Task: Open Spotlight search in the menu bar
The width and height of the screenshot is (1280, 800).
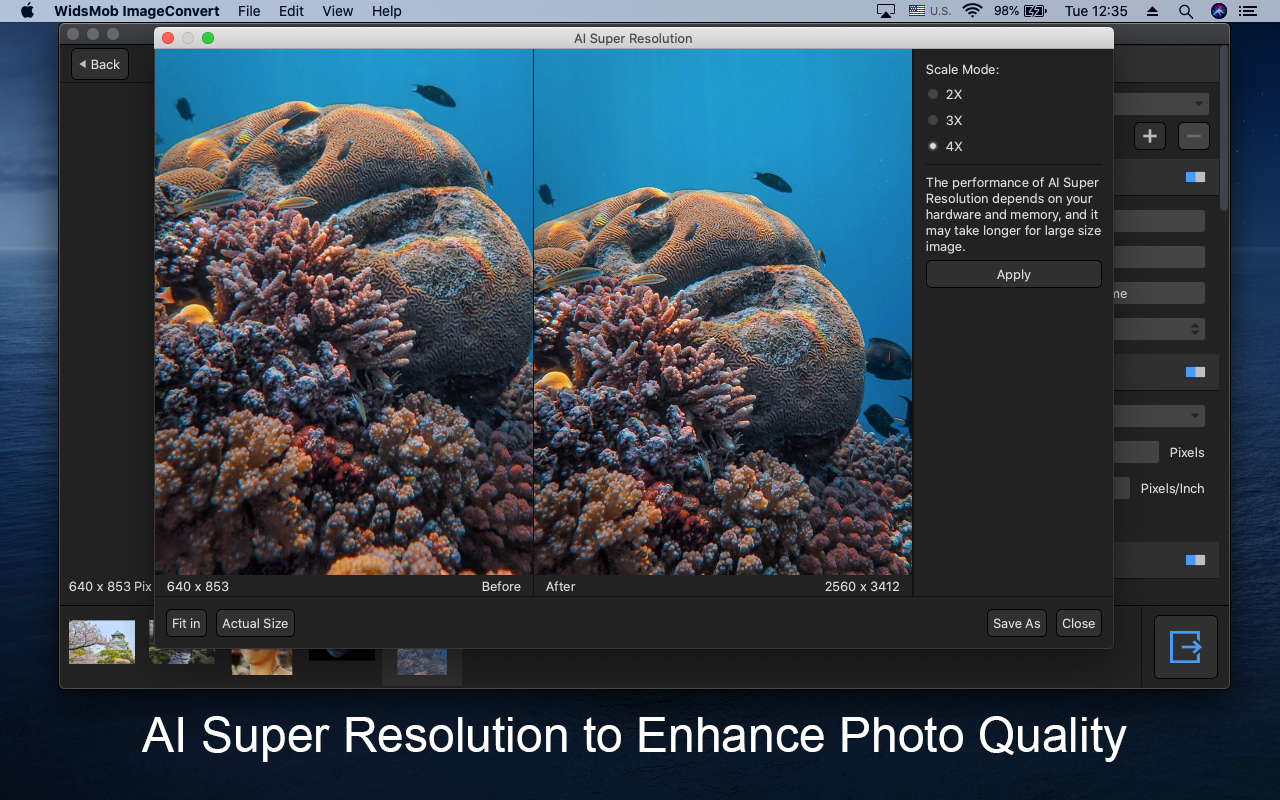Action: pyautogui.click(x=1185, y=11)
